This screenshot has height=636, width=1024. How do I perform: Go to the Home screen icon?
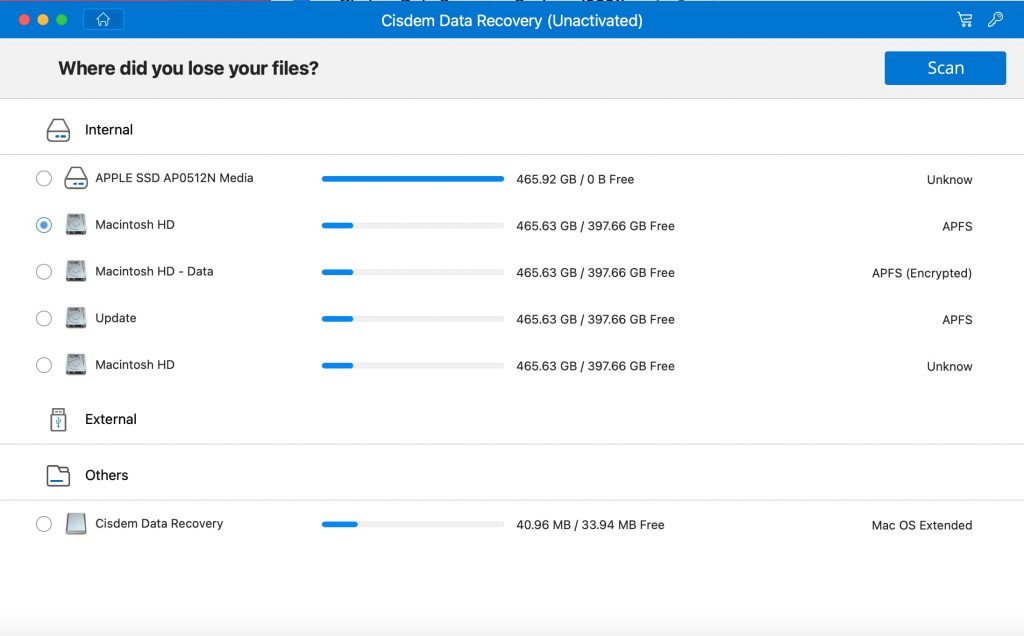103,20
